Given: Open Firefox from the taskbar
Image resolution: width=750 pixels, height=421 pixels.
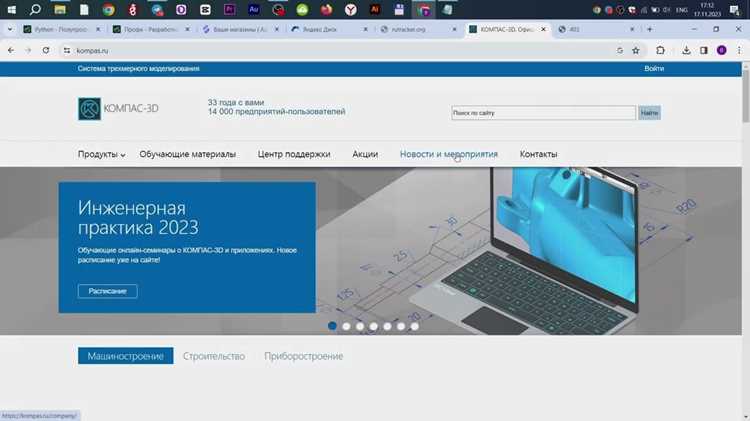Looking at the screenshot, I should coord(326,9).
